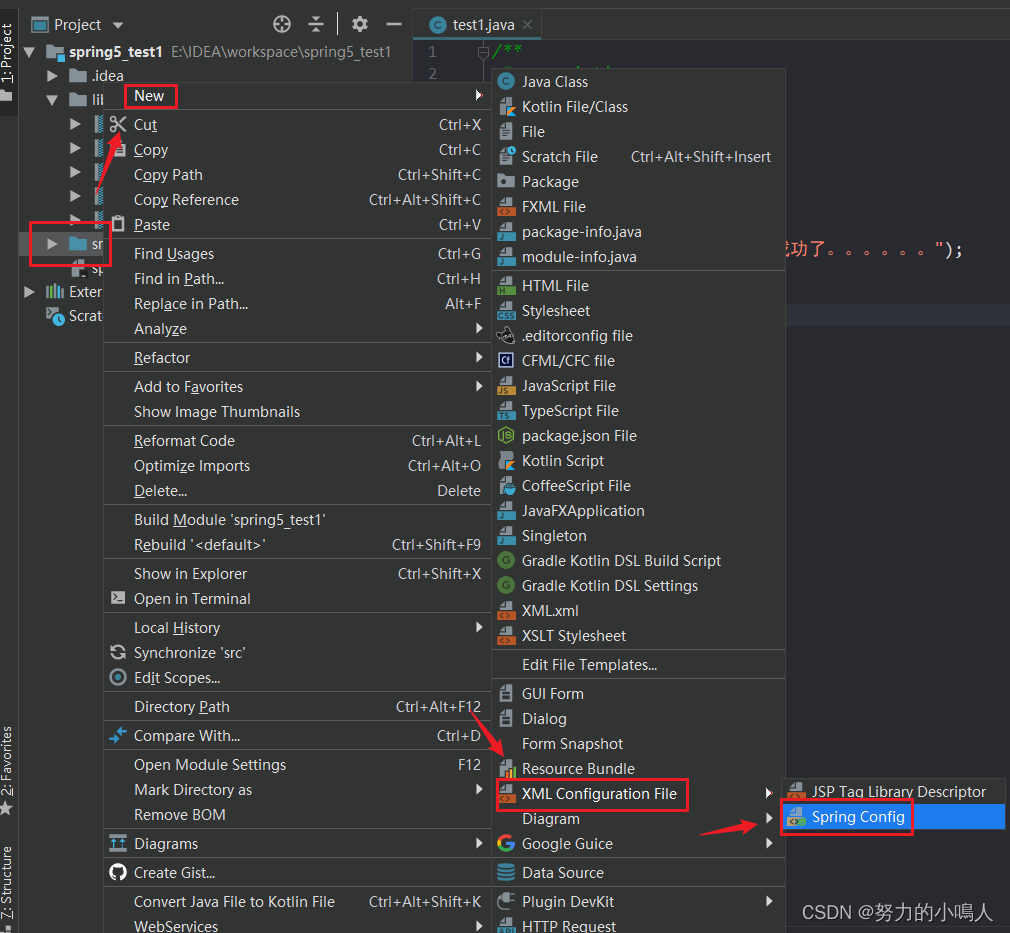Screen dimensions: 1010x933
Task: Click the Java Class icon in New submenu
Action: pos(507,81)
